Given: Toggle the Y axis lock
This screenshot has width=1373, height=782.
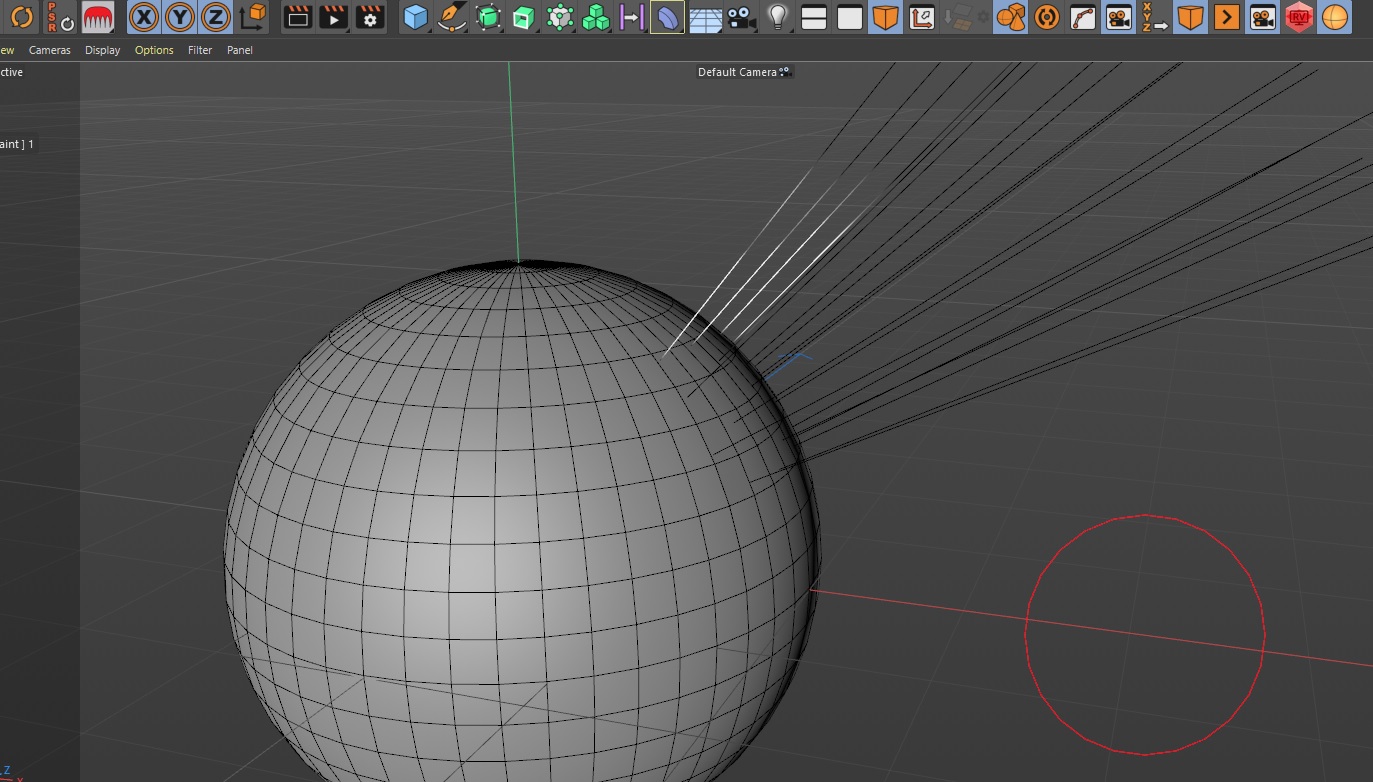Looking at the screenshot, I should tap(180, 17).
